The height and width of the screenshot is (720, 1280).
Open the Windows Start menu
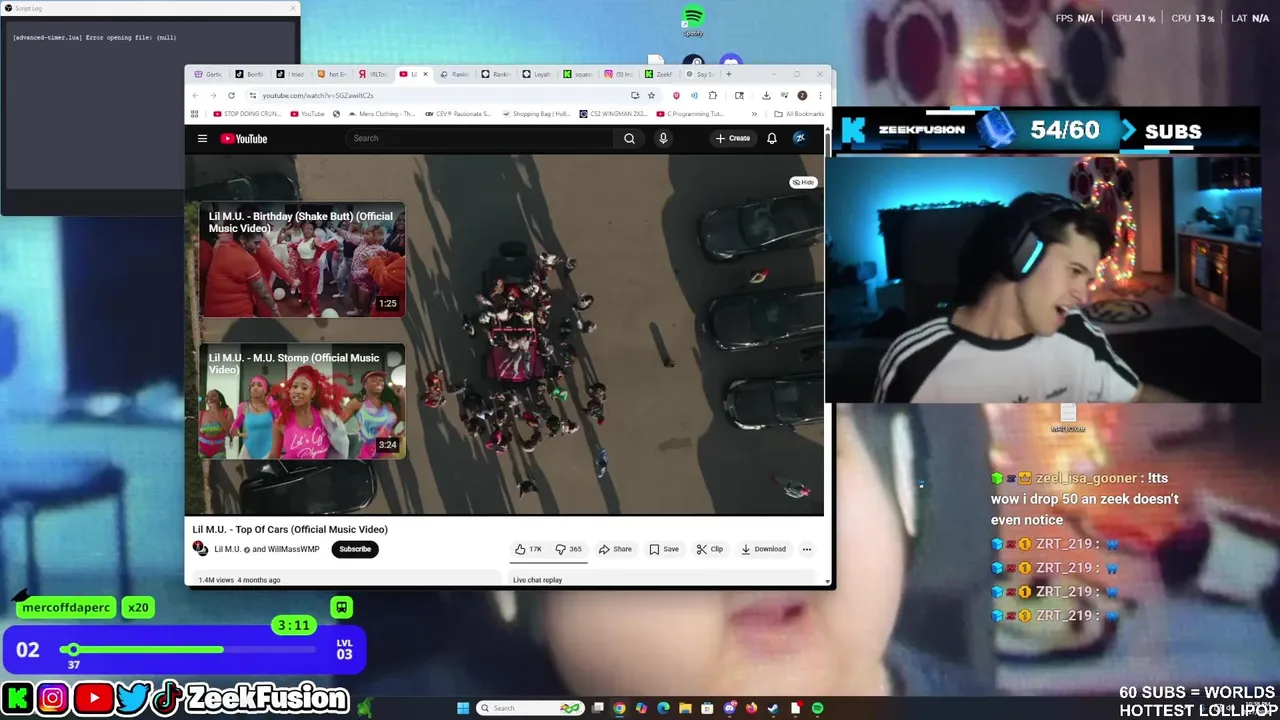click(463, 708)
